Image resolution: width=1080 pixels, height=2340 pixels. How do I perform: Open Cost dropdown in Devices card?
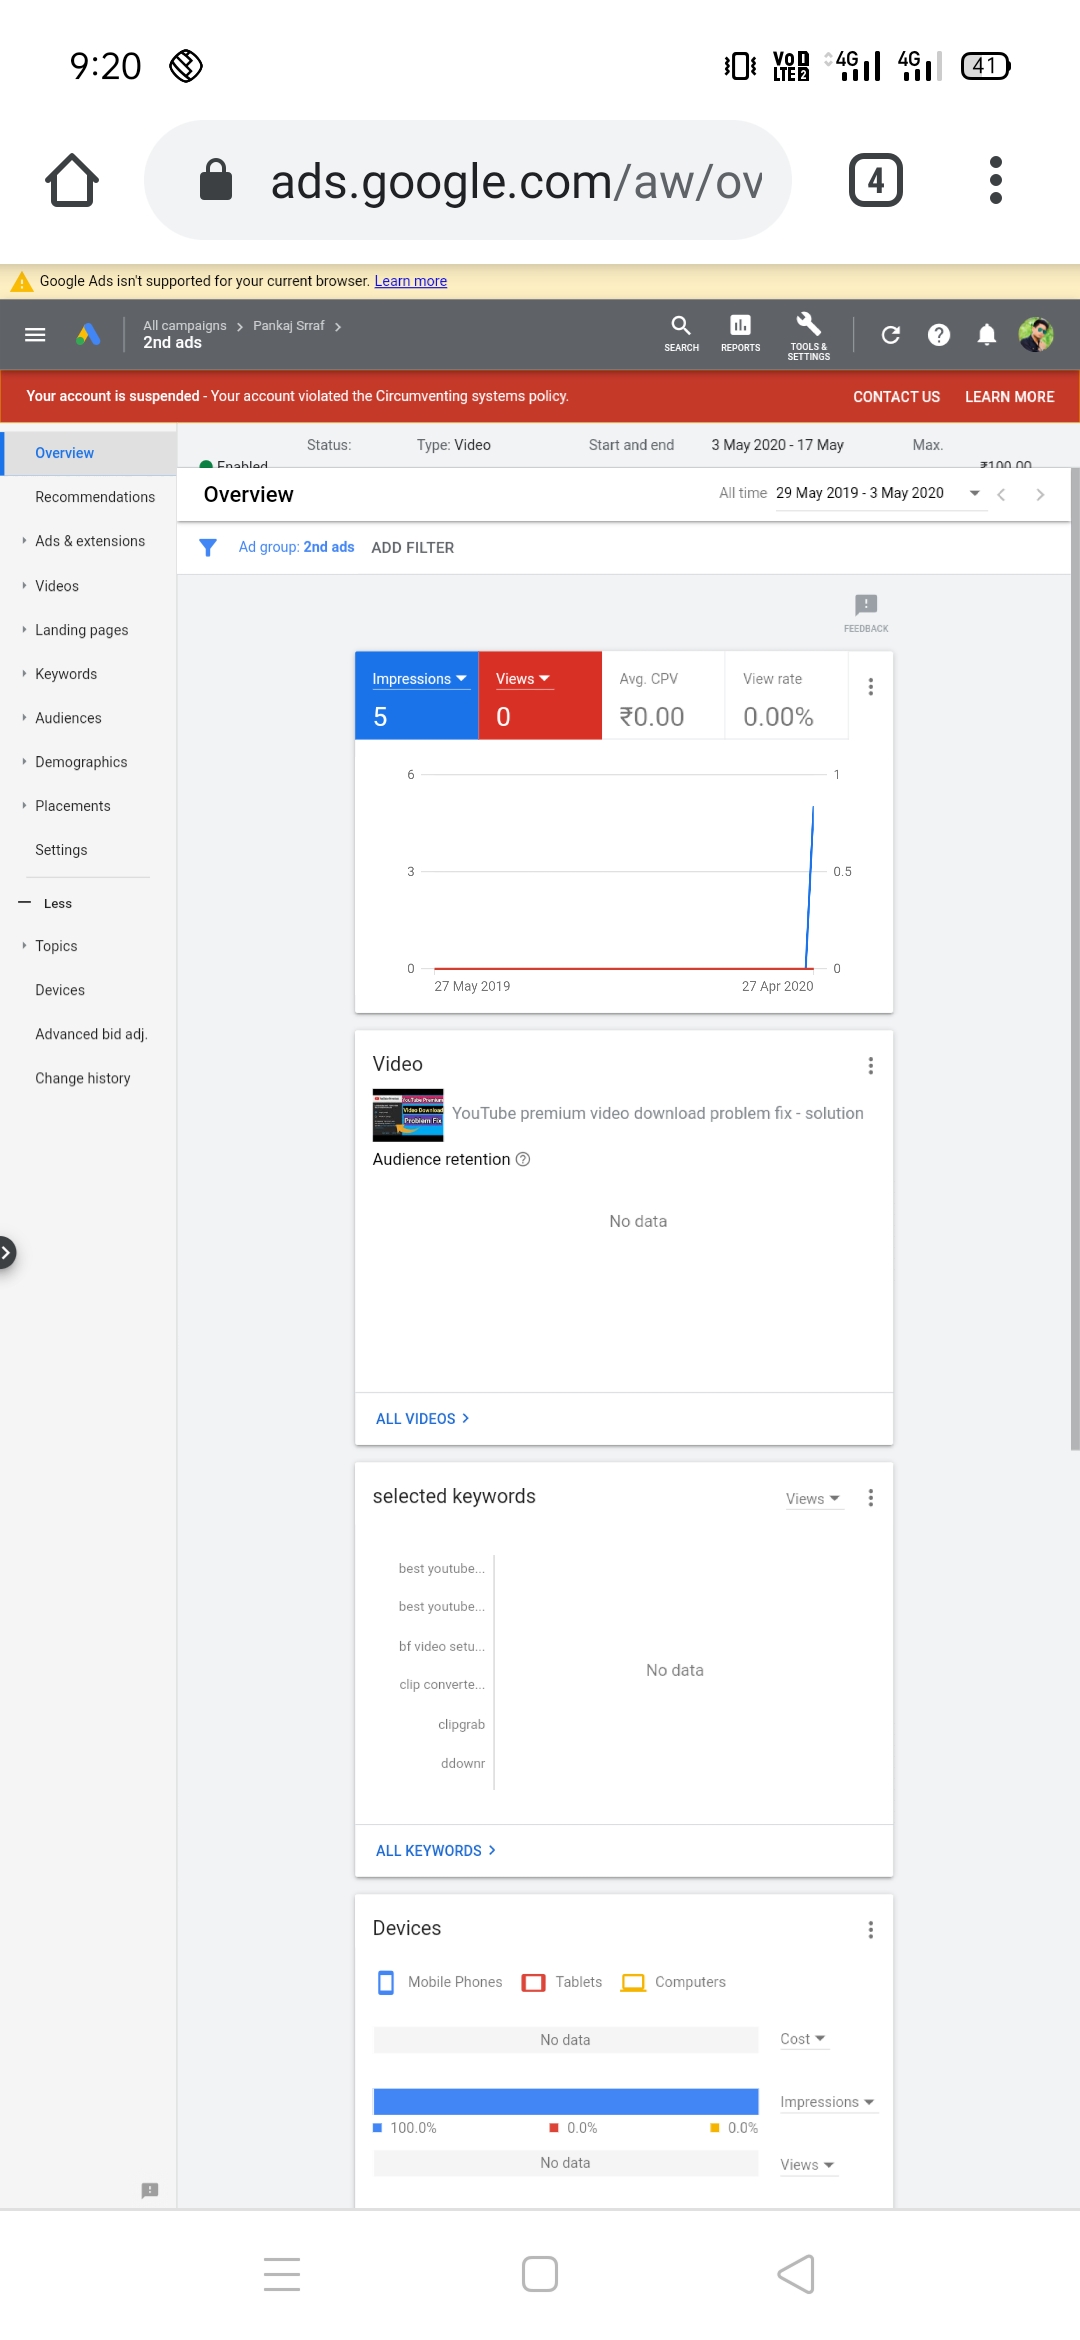[x=803, y=2039]
